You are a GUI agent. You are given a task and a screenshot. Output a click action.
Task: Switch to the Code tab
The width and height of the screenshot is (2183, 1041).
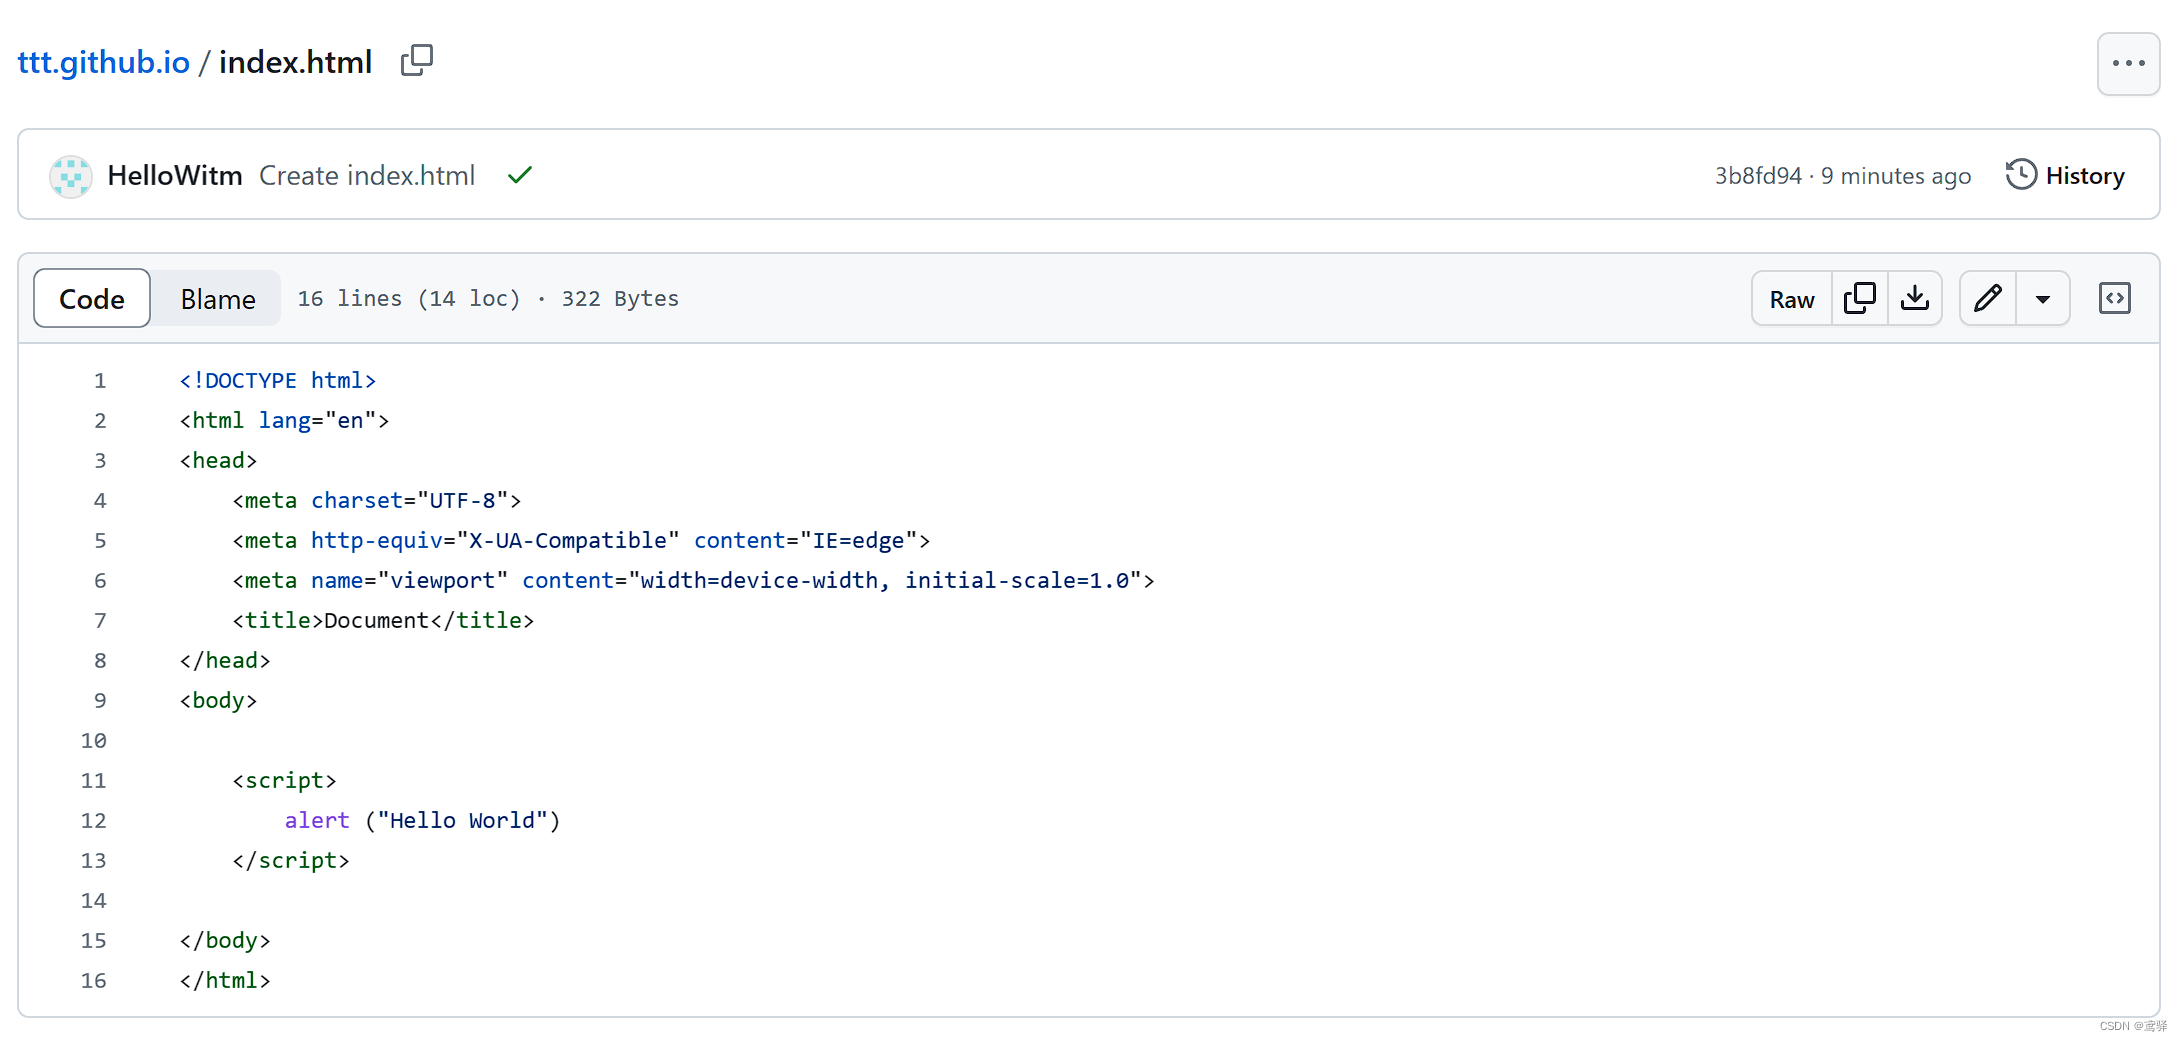point(92,298)
